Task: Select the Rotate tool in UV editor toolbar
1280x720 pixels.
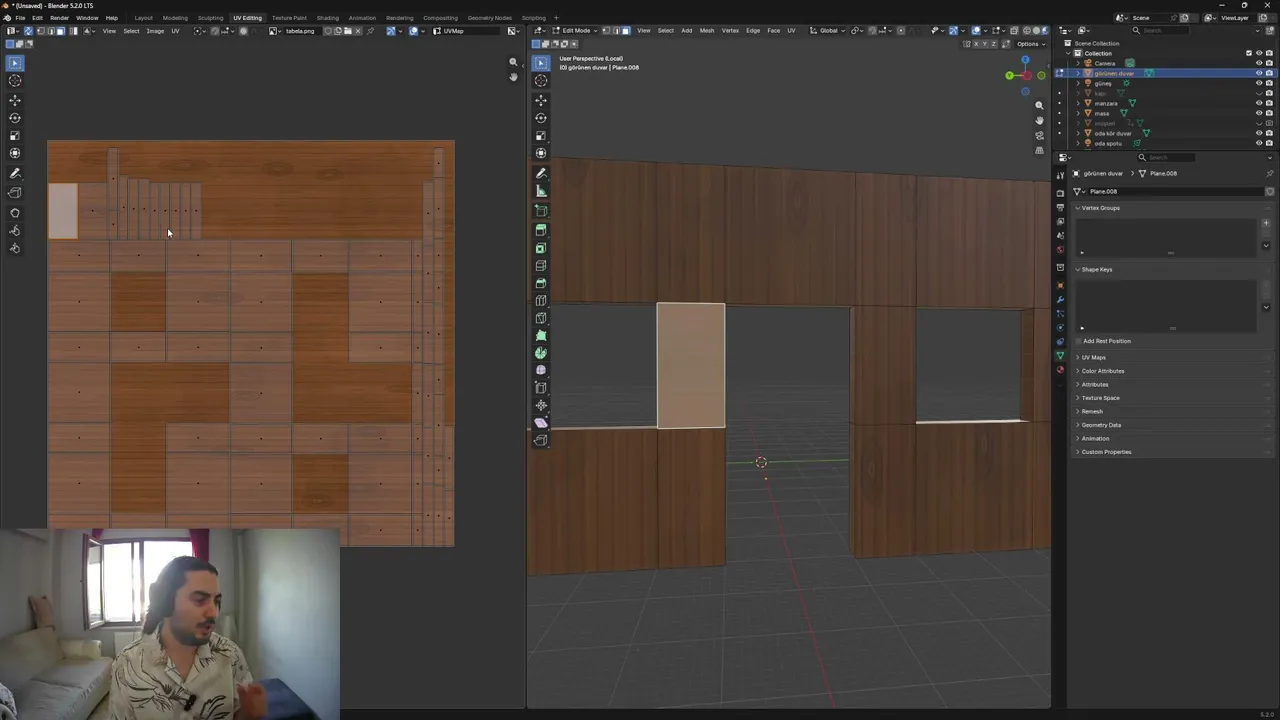Action: point(15,118)
